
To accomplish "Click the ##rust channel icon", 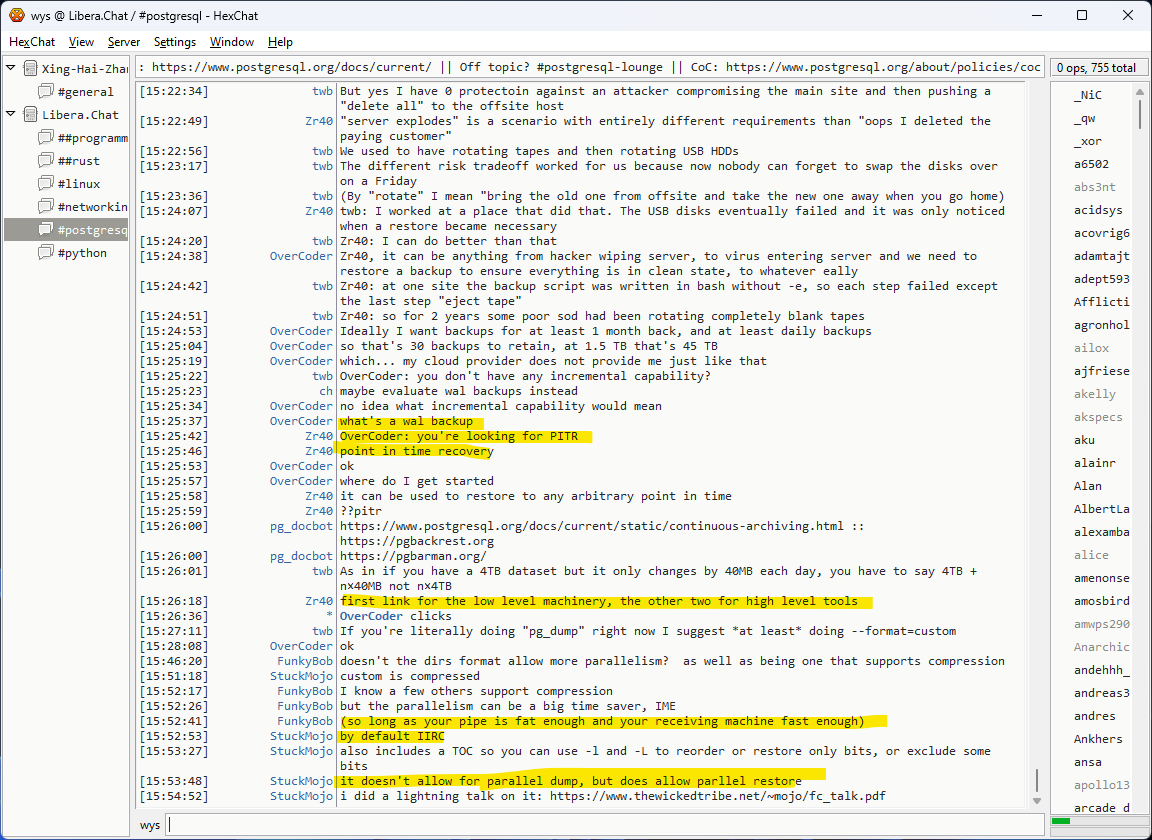I will click(x=46, y=161).
